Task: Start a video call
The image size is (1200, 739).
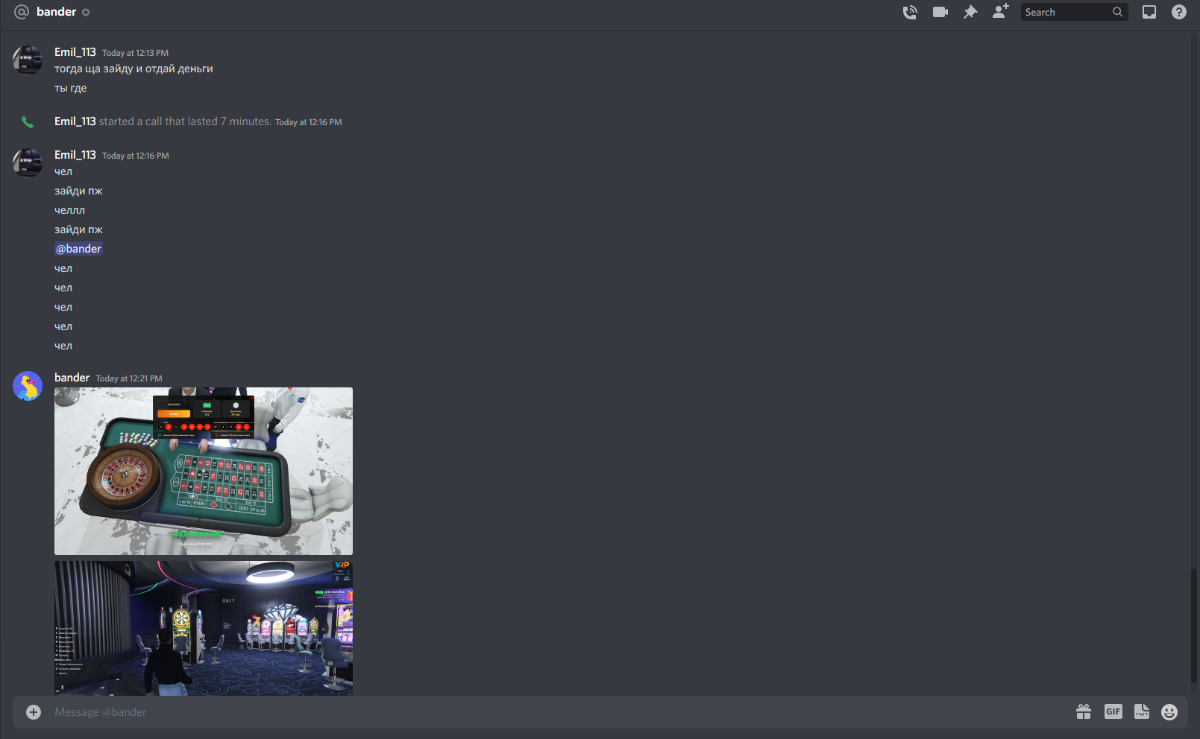Action: [x=940, y=12]
